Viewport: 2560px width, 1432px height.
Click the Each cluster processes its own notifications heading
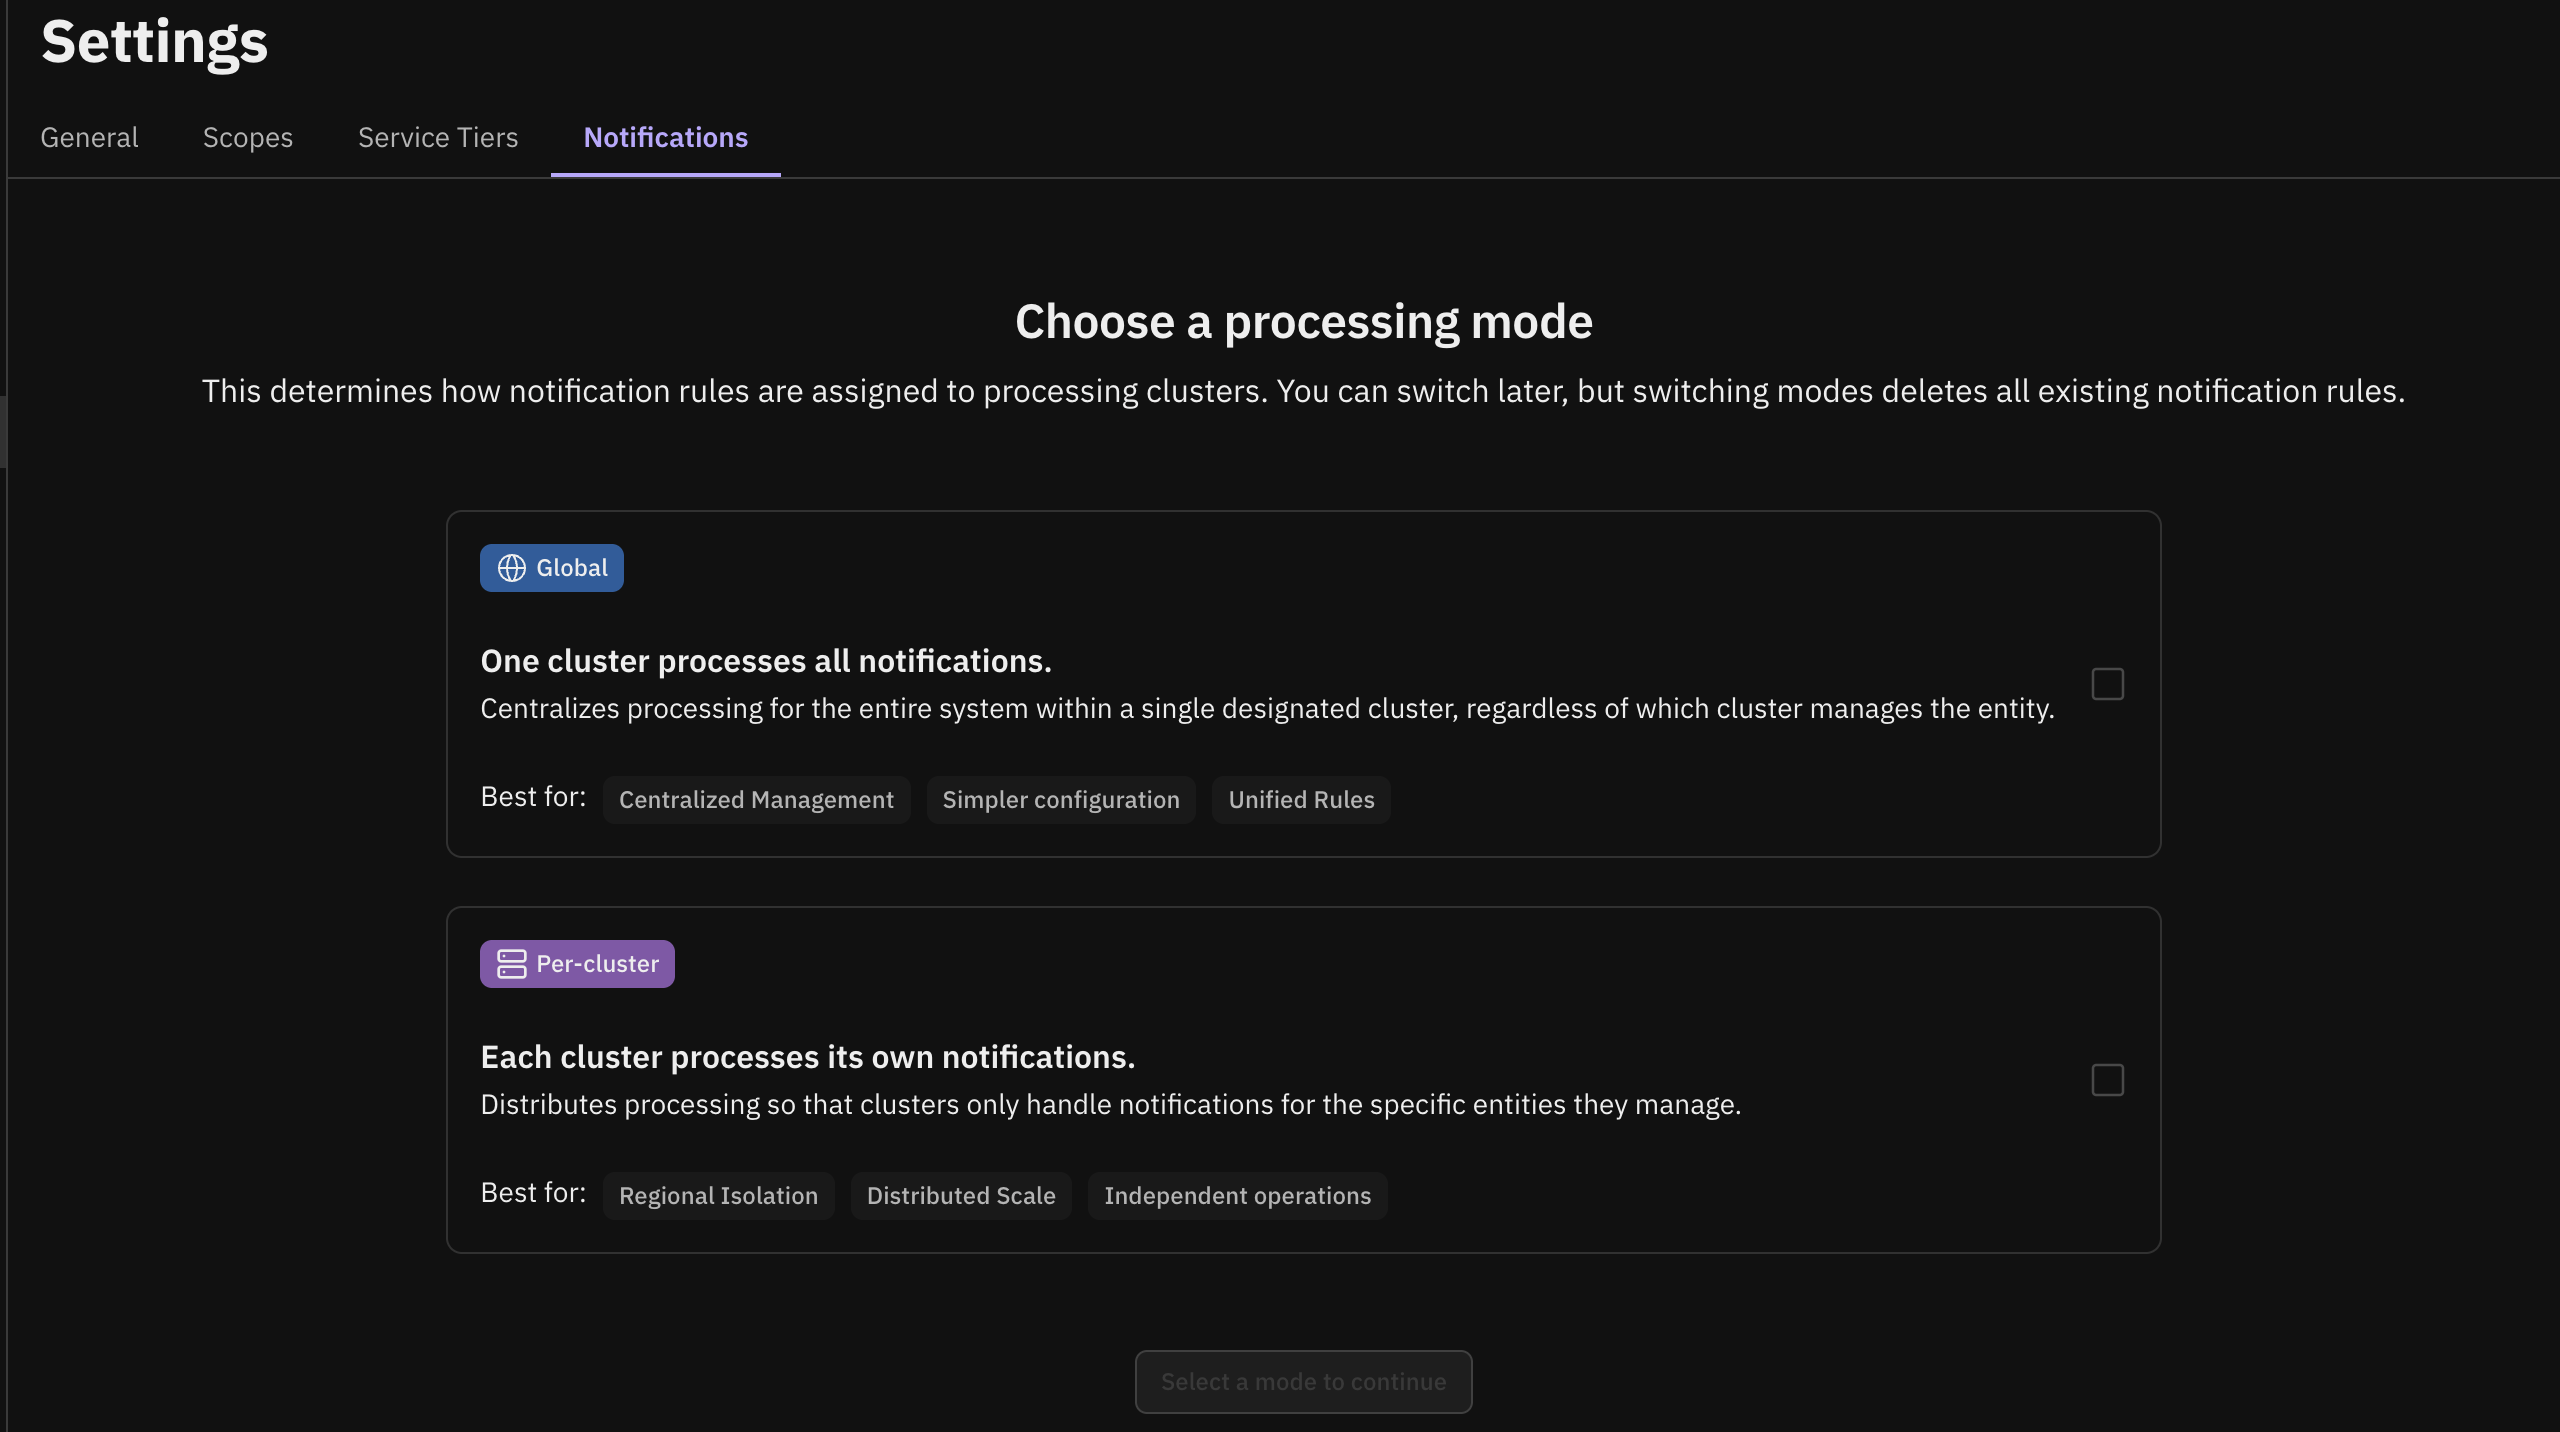tap(808, 1057)
